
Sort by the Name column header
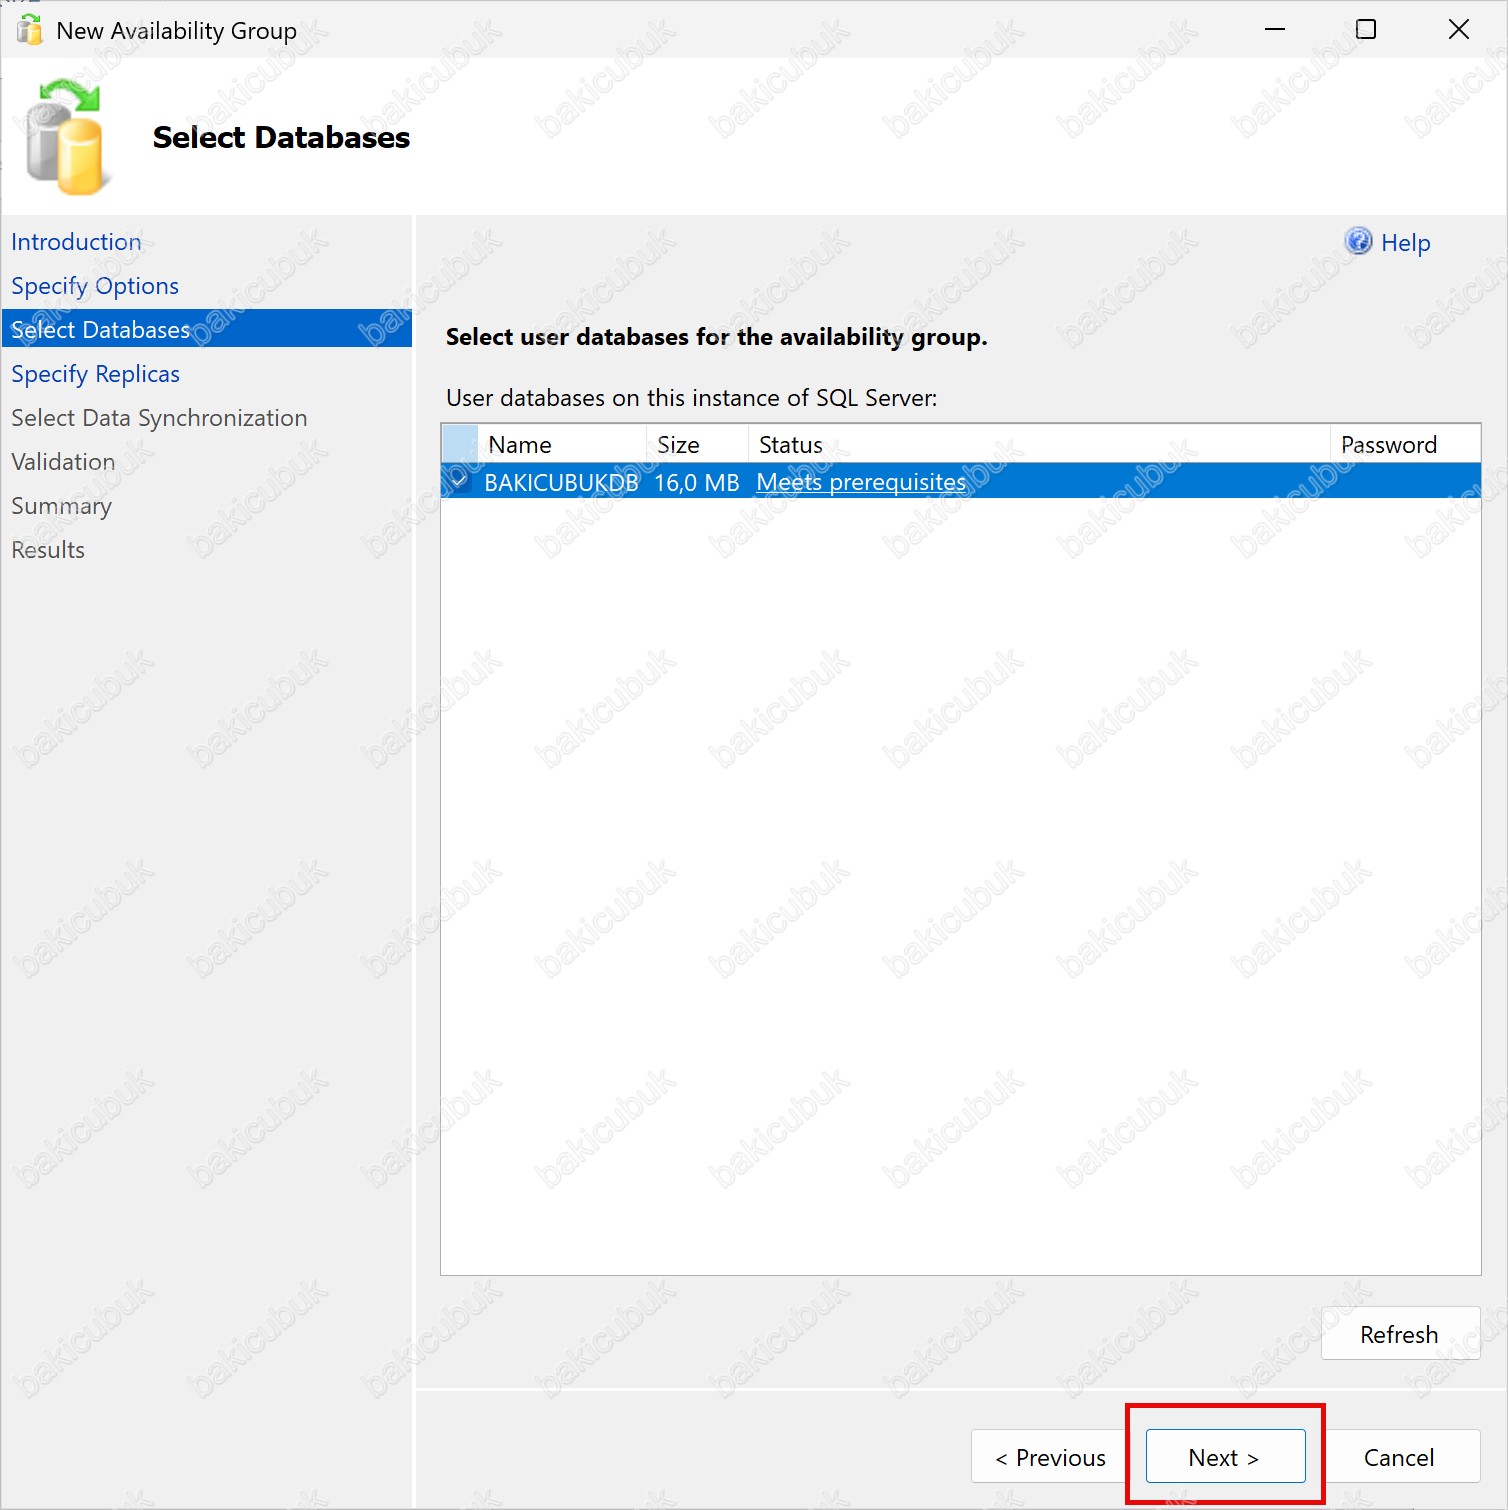pyautogui.click(x=560, y=444)
